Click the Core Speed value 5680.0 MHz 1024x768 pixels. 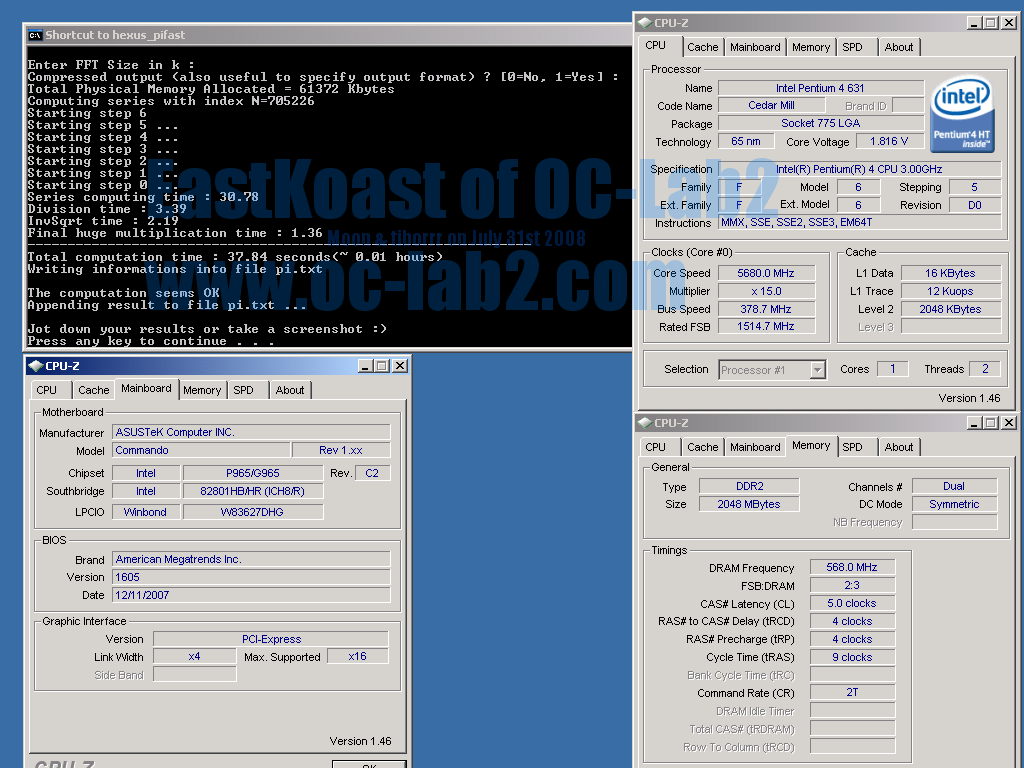(x=766, y=273)
